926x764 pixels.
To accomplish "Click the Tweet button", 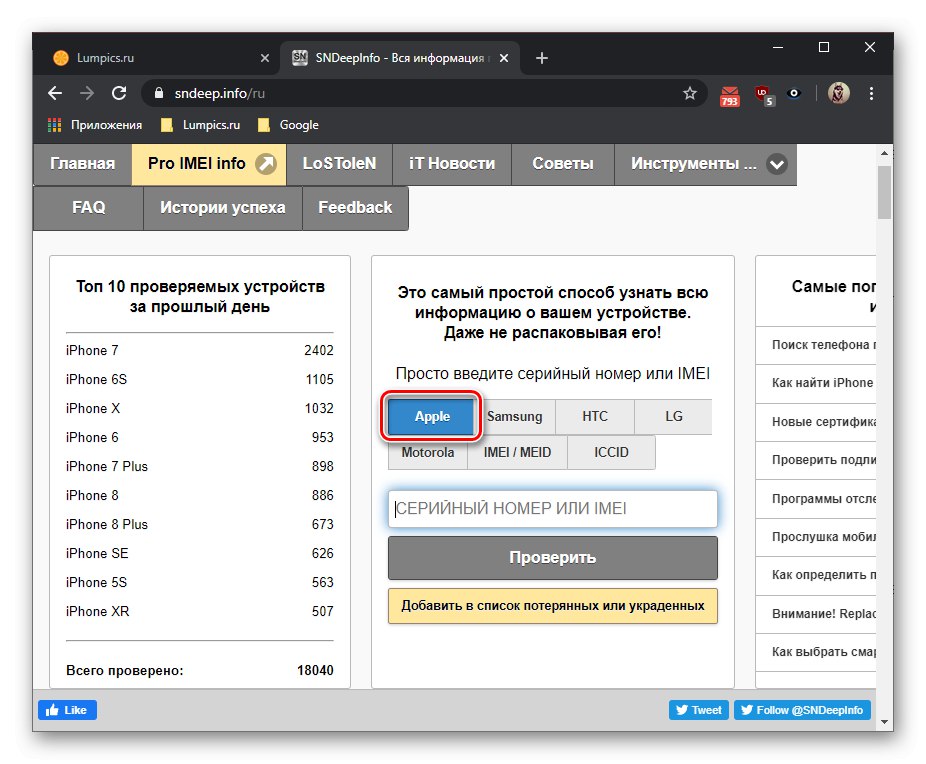I will (699, 710).
